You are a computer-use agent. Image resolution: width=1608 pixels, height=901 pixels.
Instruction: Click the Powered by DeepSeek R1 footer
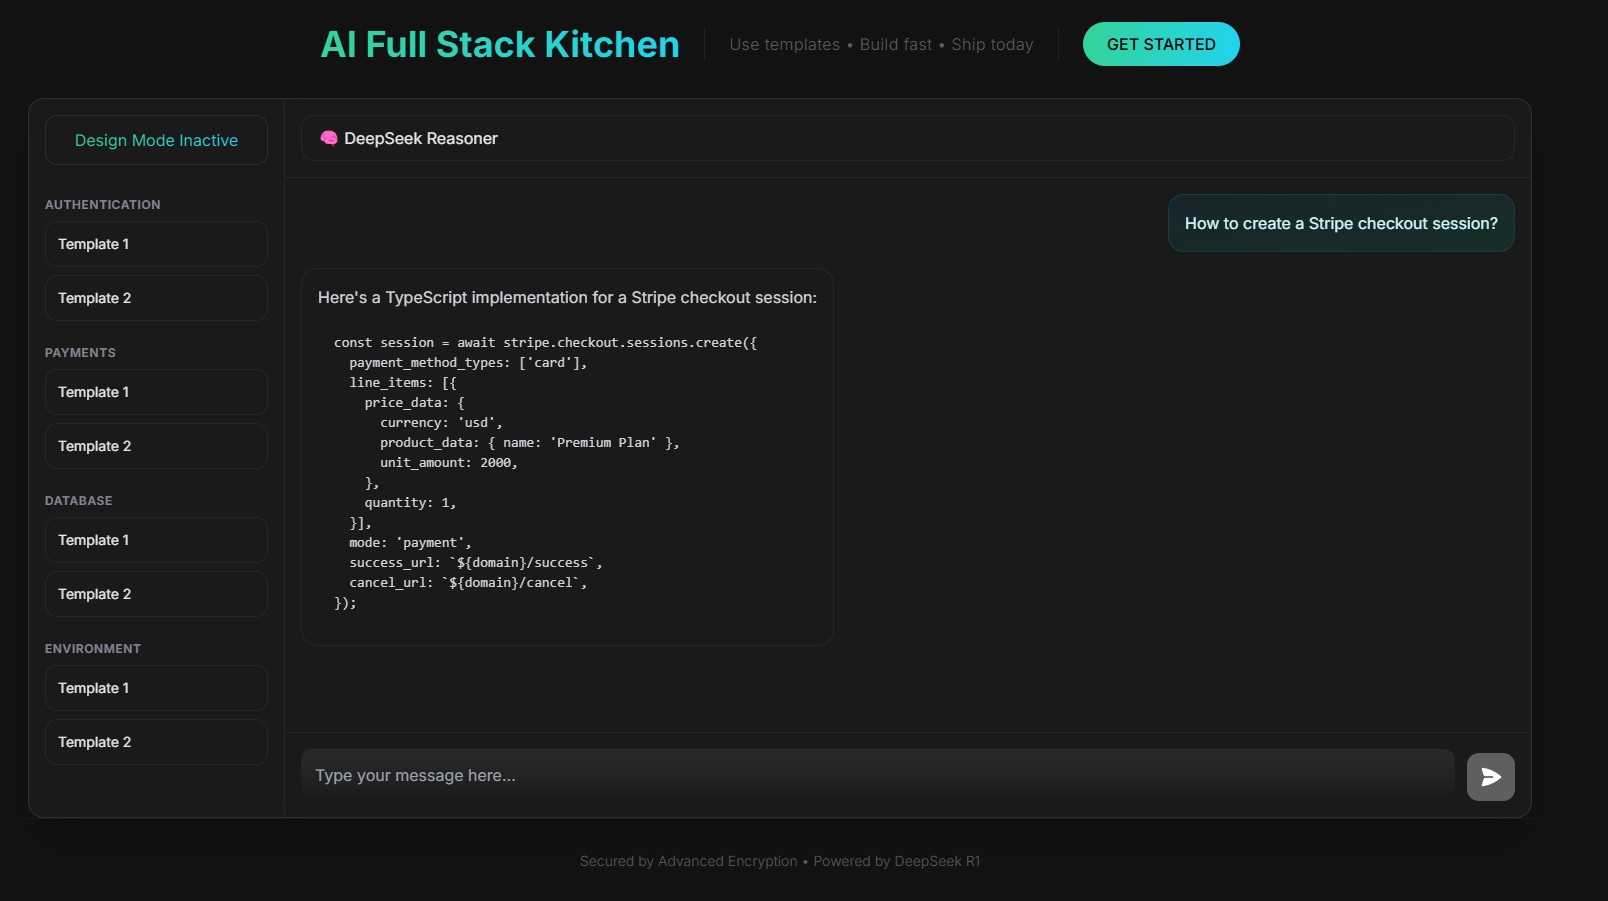896,861
